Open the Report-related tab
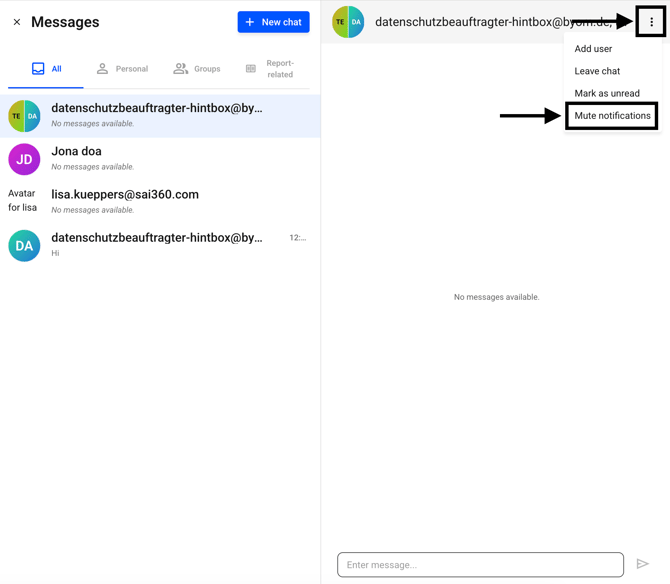Screen dimensions: 670x584 (x=270, y=69)
